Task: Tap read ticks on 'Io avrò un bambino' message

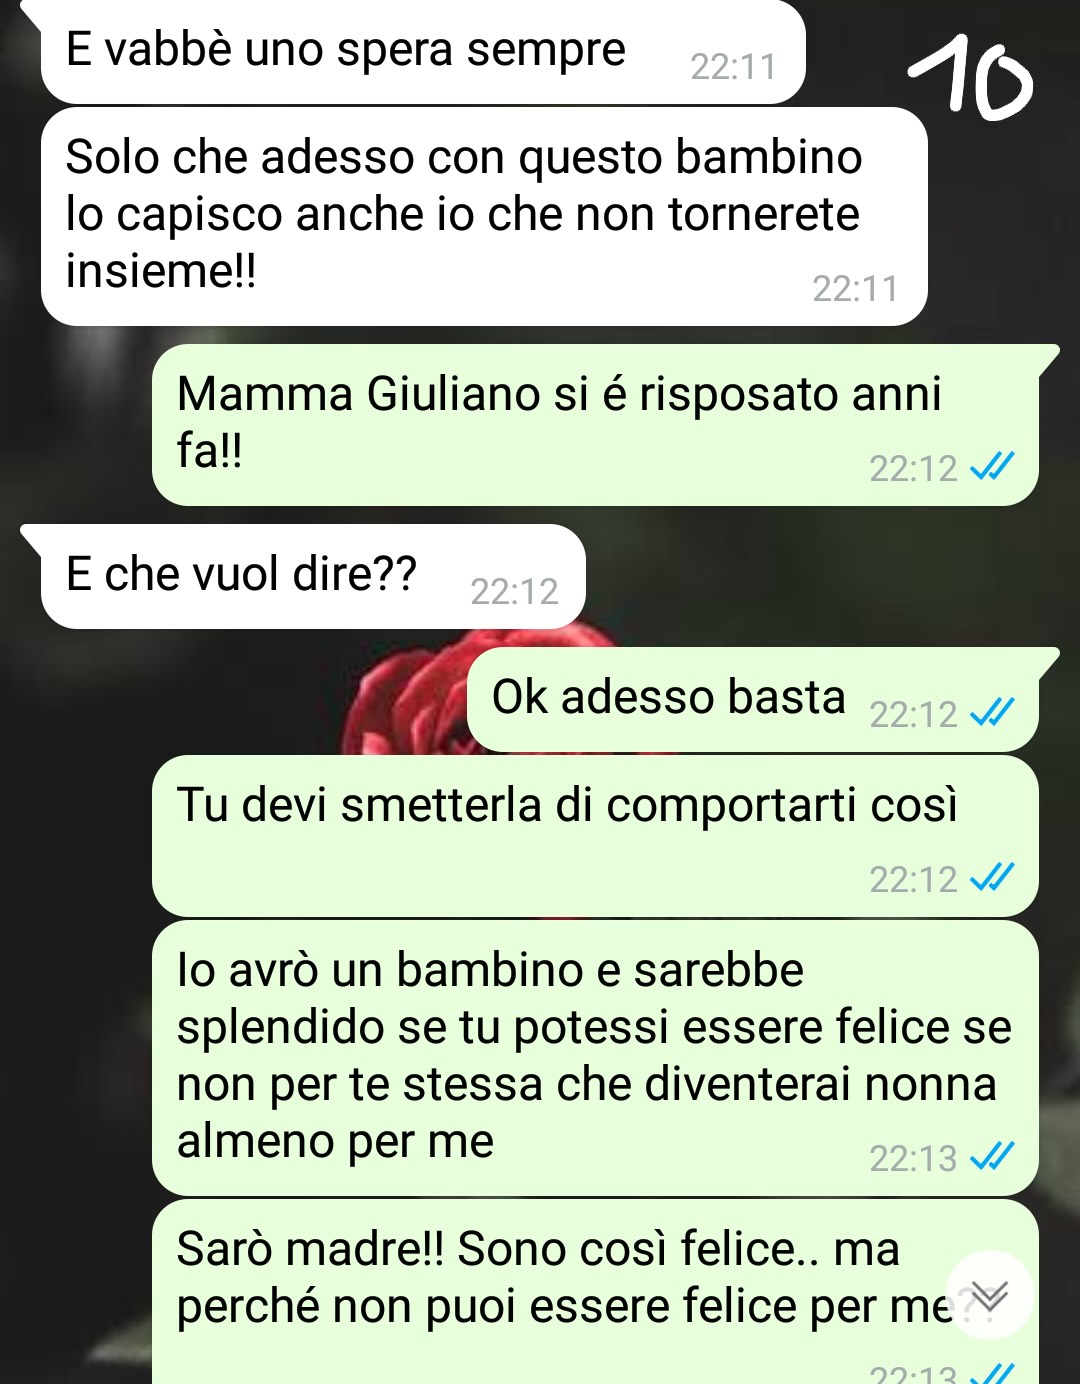Action: tap(993, 1156)
